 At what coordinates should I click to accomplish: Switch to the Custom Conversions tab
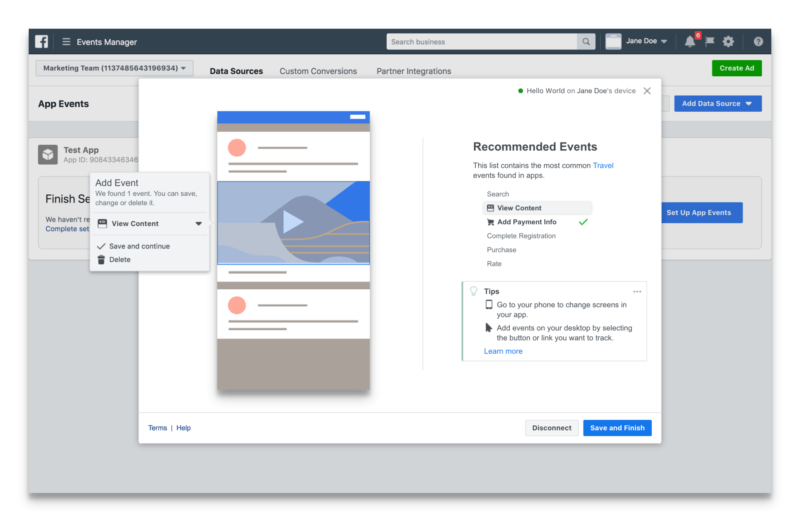318,71
